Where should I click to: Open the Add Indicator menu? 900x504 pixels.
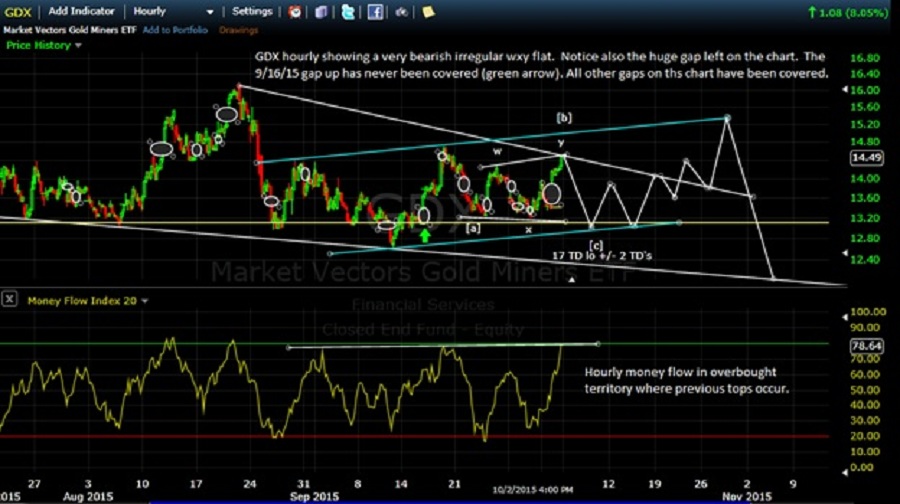(81, 11)
